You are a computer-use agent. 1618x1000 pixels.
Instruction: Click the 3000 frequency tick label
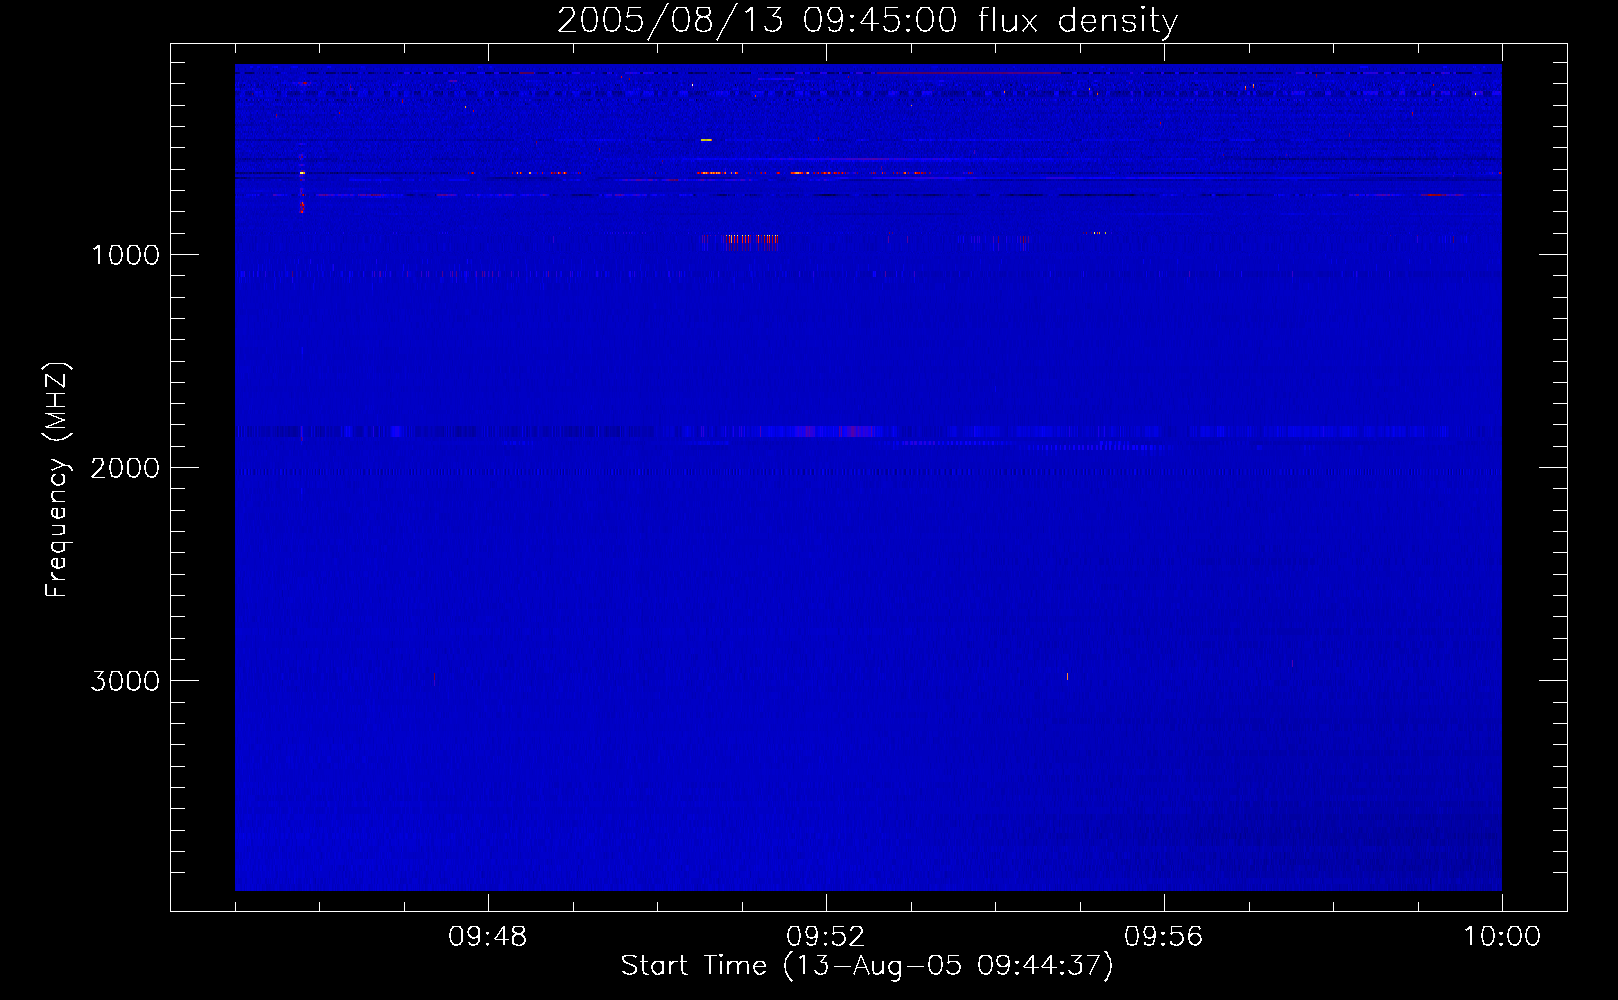tap(125, 681)
